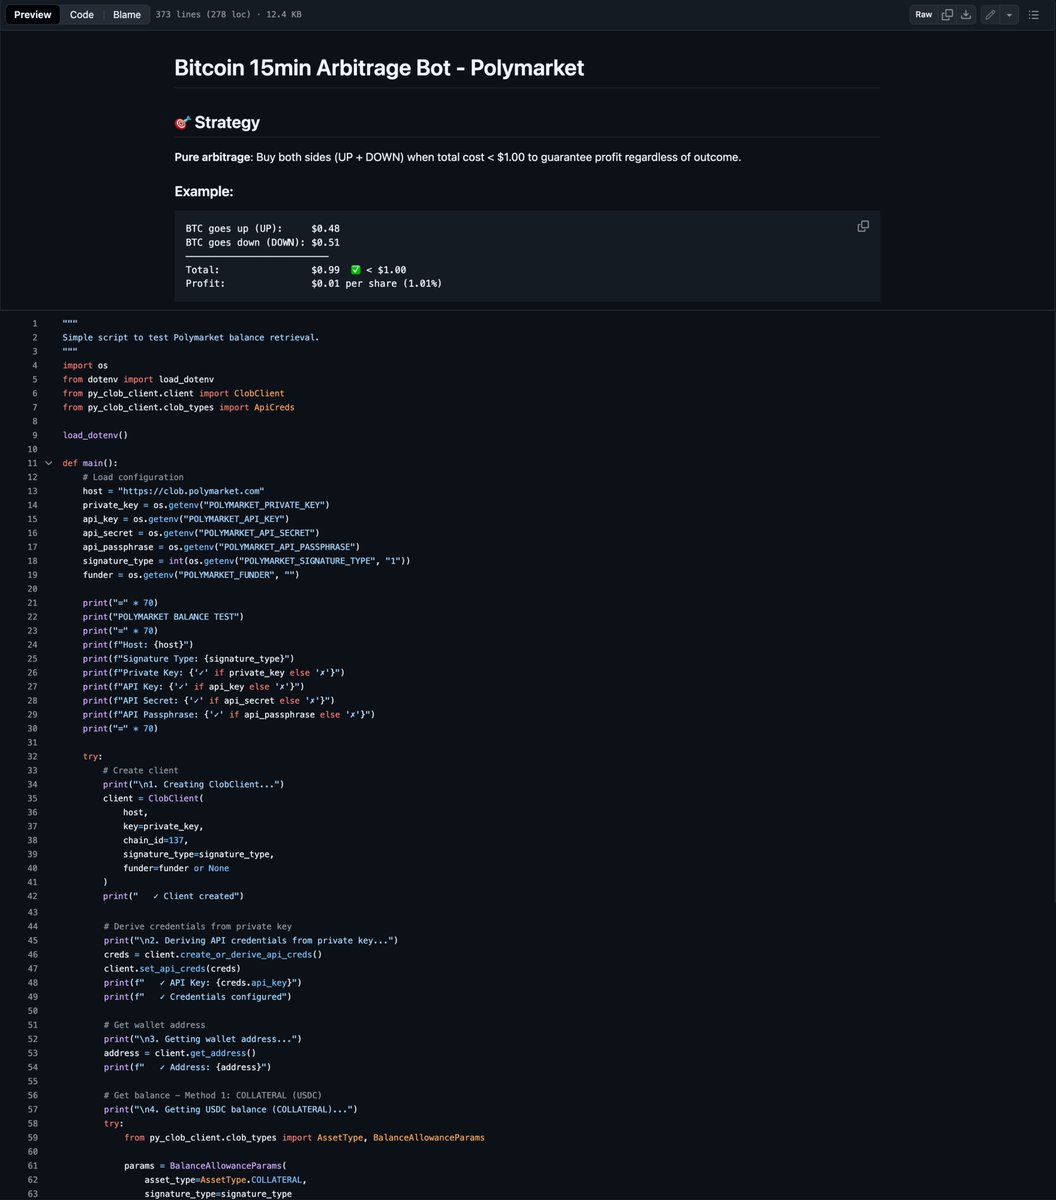Click 'asset_type=AssetType.COLLATERAL,' line

224,1179
